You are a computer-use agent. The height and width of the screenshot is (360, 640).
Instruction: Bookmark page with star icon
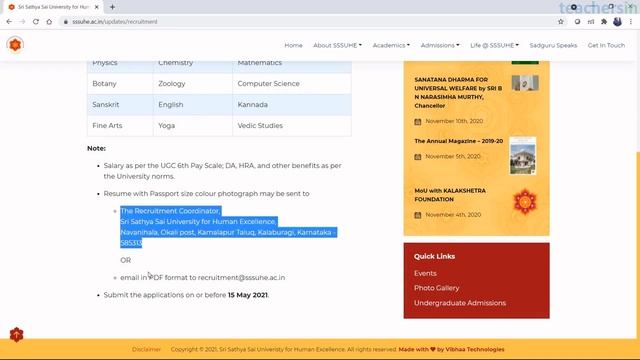561,22
